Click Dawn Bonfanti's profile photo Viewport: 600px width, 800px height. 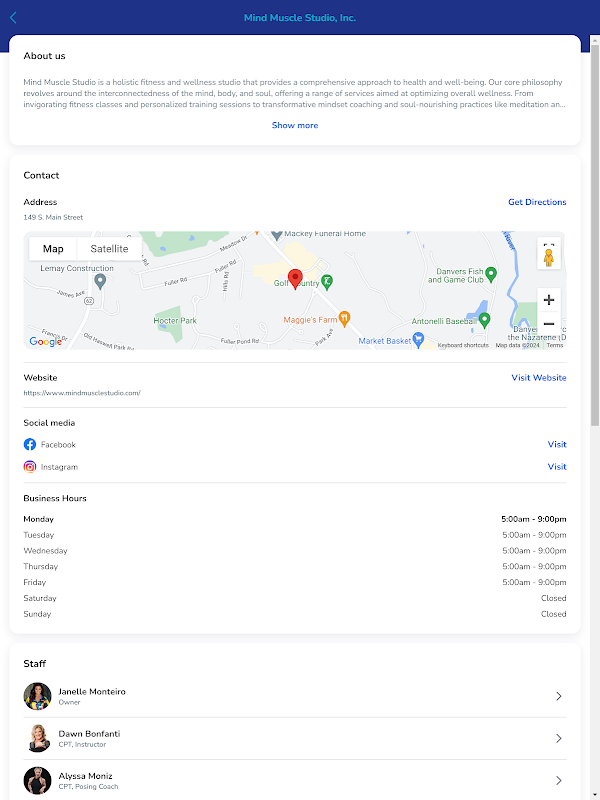click(37, 738)
